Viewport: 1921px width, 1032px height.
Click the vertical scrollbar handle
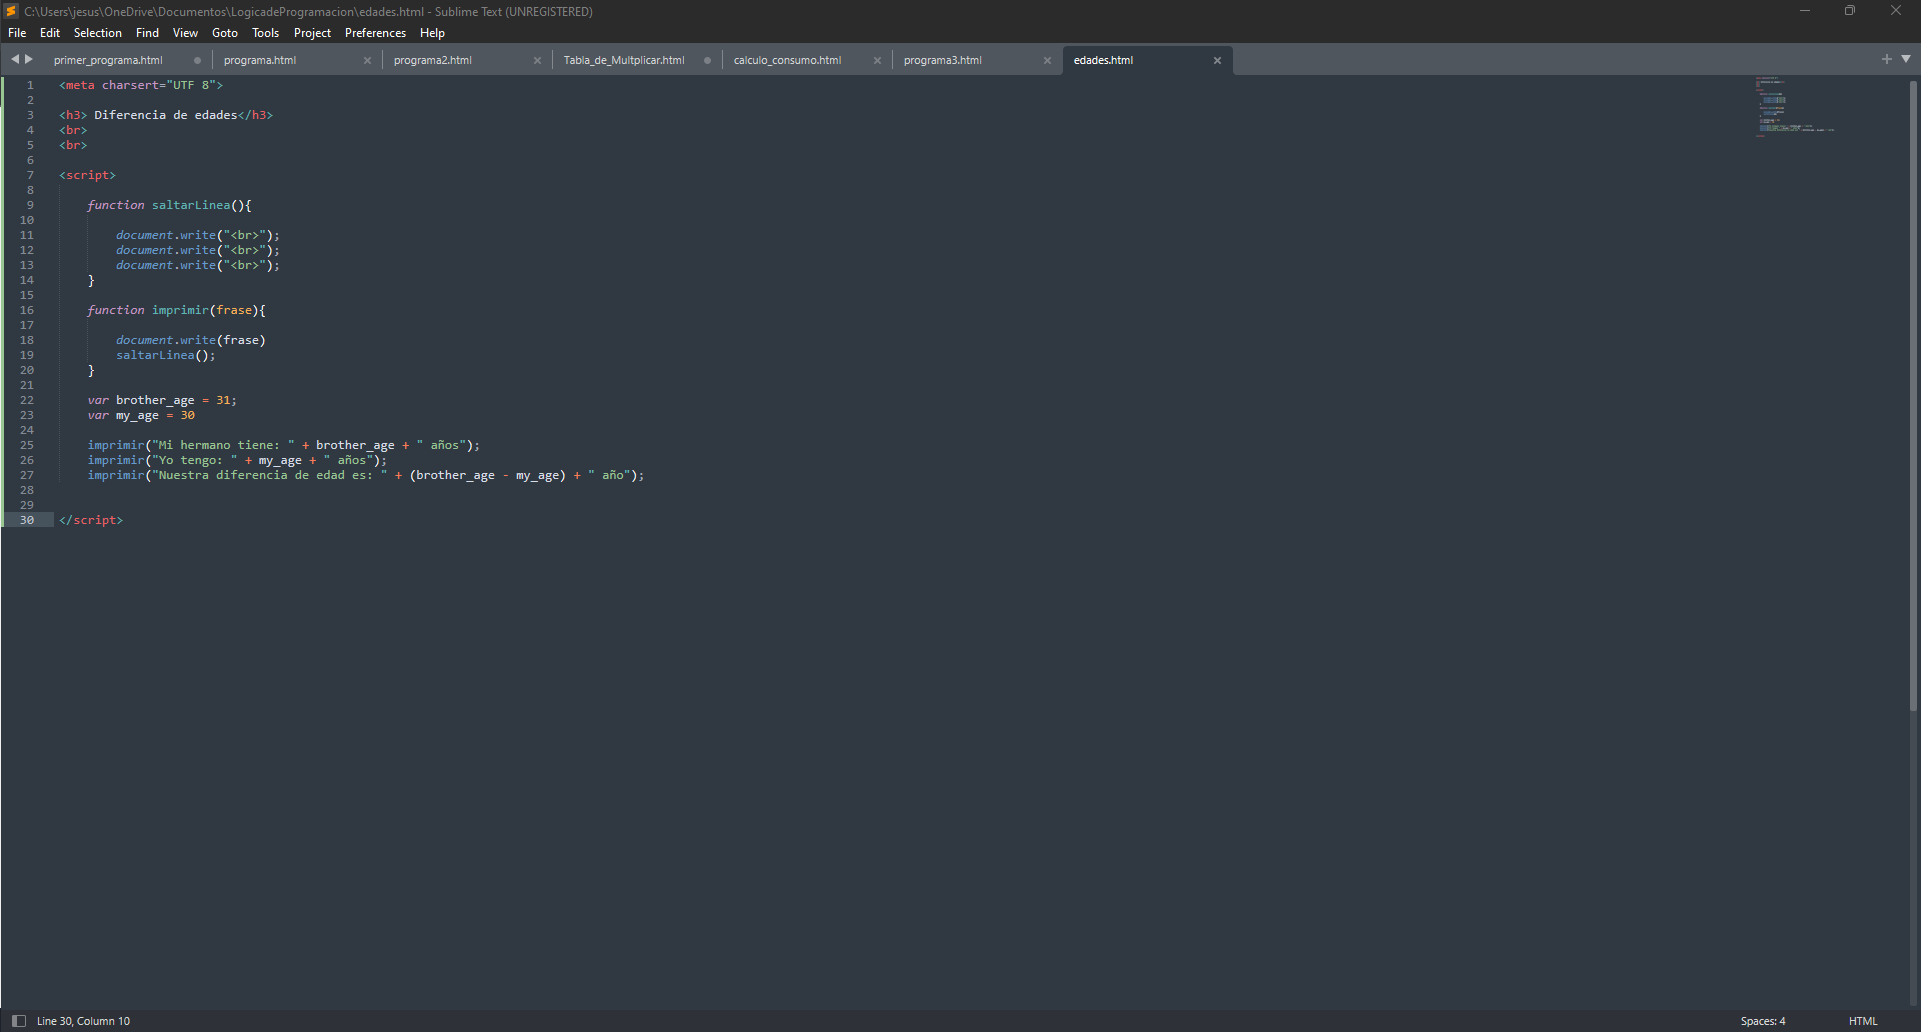pos(1913,395)
